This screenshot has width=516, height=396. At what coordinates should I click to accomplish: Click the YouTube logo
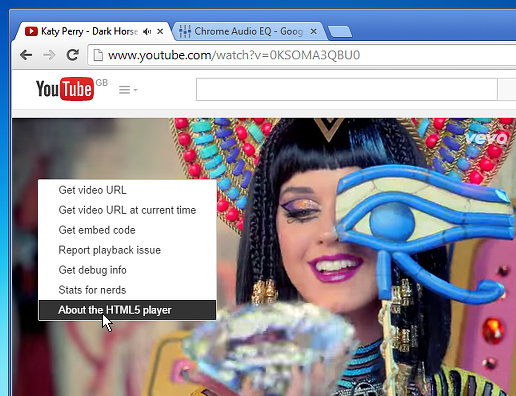(x=65, y=89)
